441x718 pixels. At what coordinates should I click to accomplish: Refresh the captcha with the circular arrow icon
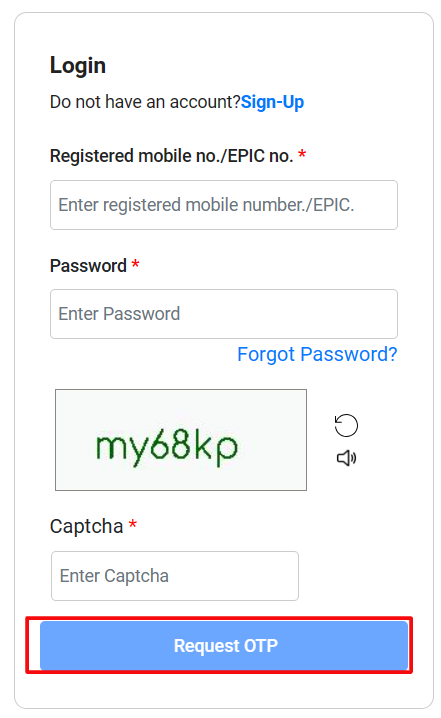pos(346,425)
